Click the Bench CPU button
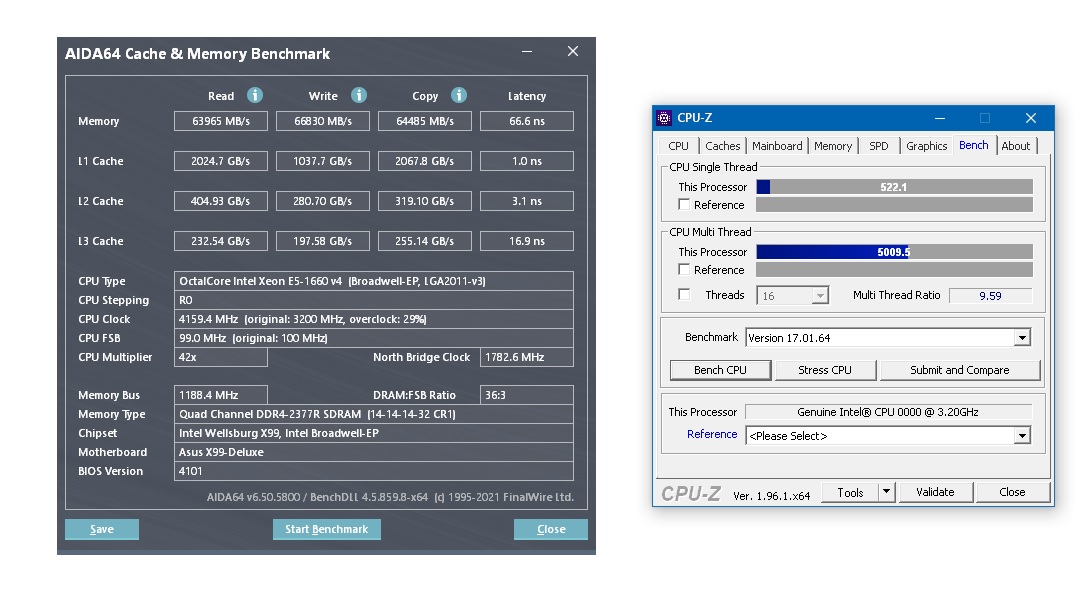 pos(720,370)
